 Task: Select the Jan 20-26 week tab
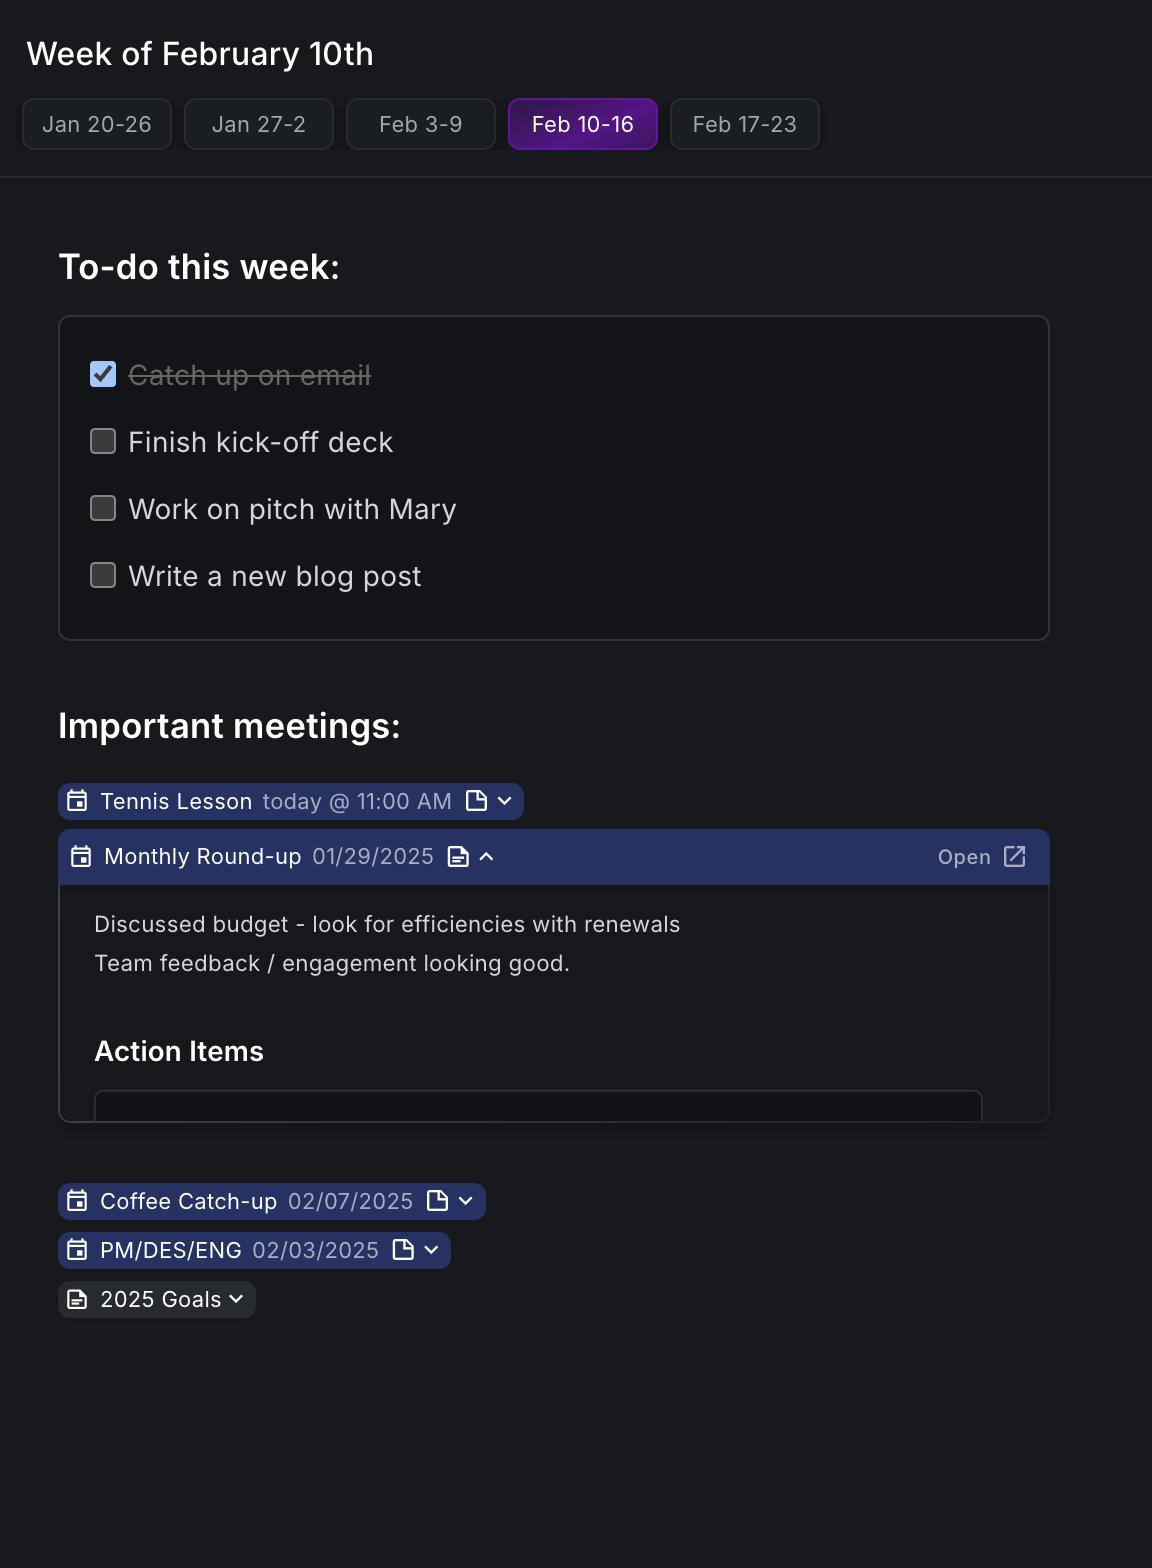[x=96, y=124]
